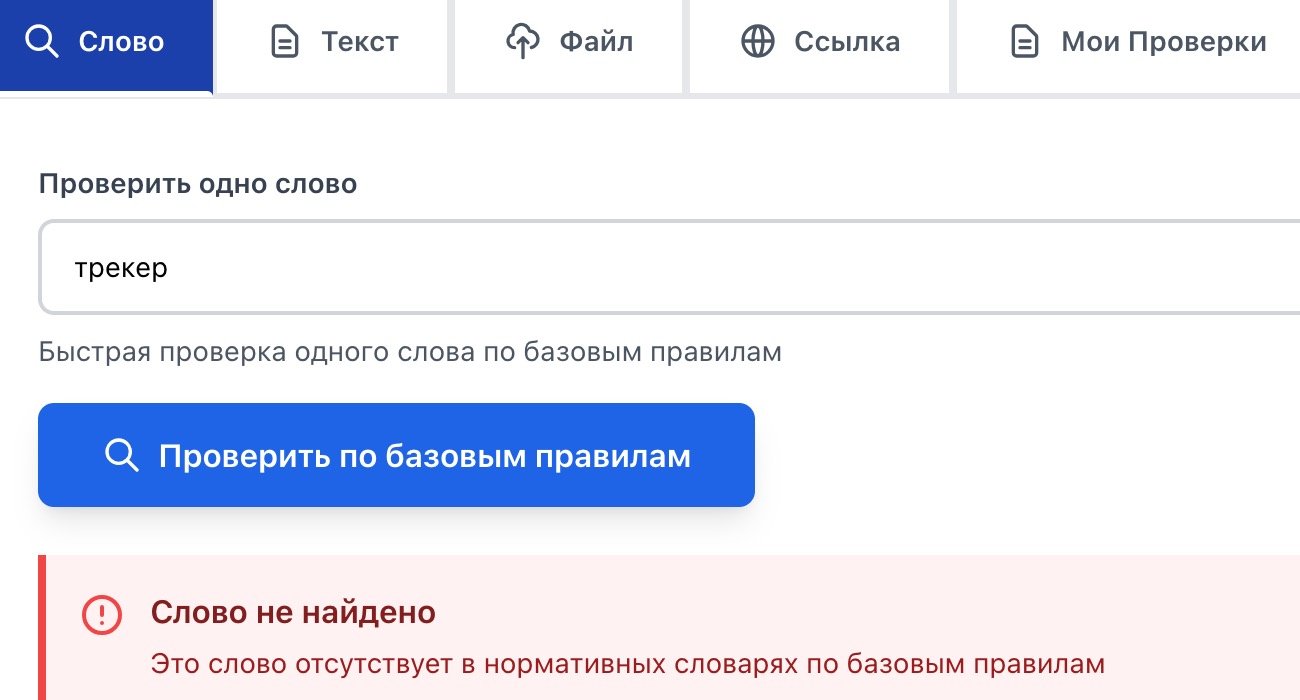This screenshot has width=1300, height=700.
Task: Select the Файл tab
Action: [x=596, y=42]
